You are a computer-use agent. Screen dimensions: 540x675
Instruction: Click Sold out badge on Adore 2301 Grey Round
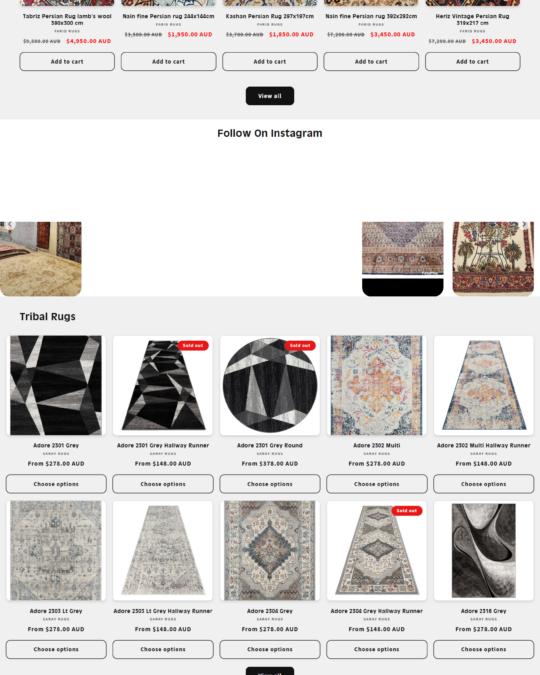click(300, 346)
